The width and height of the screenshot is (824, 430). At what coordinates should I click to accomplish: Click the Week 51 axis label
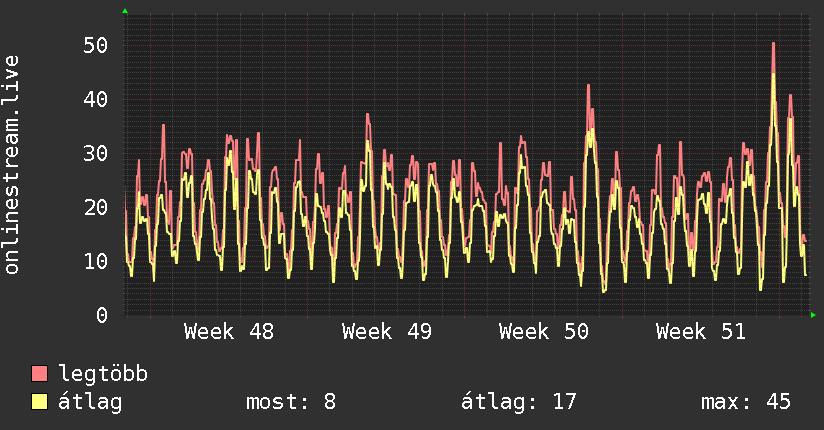coord(701,332)
